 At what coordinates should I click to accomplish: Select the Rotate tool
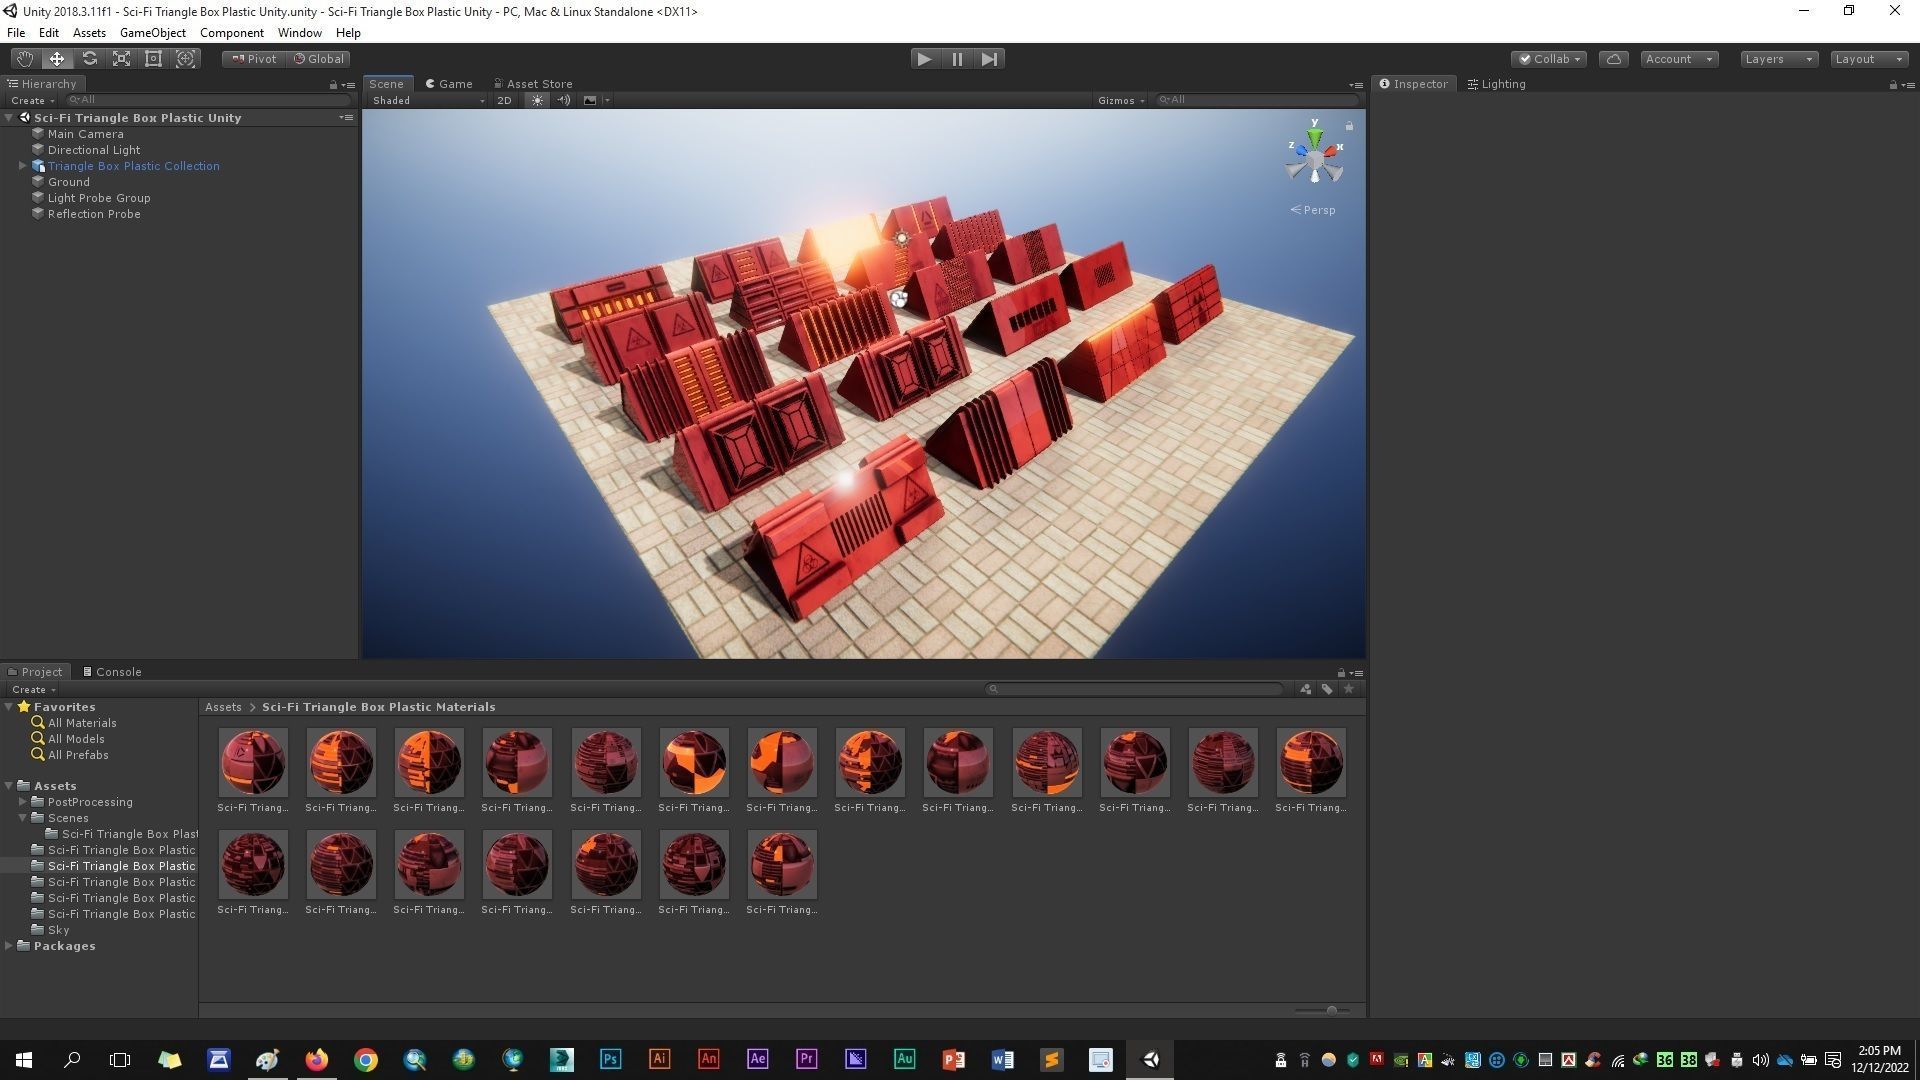pos(89,59)
